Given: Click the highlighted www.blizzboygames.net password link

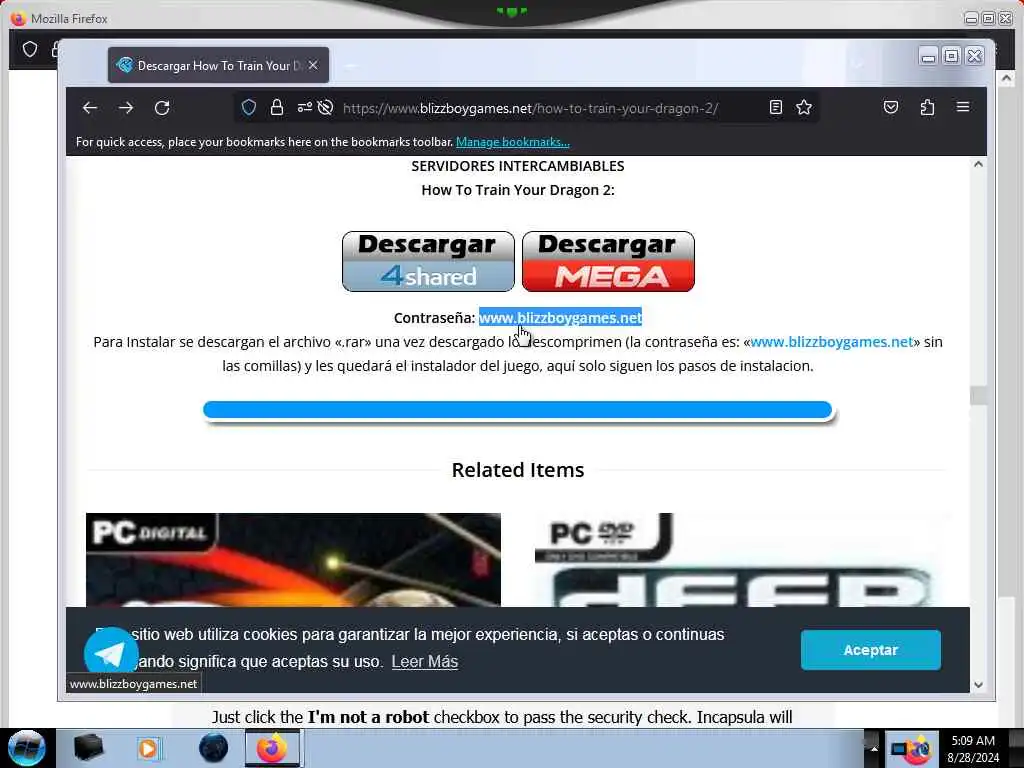Looking at the screenshot, I should tap(560, 317).
